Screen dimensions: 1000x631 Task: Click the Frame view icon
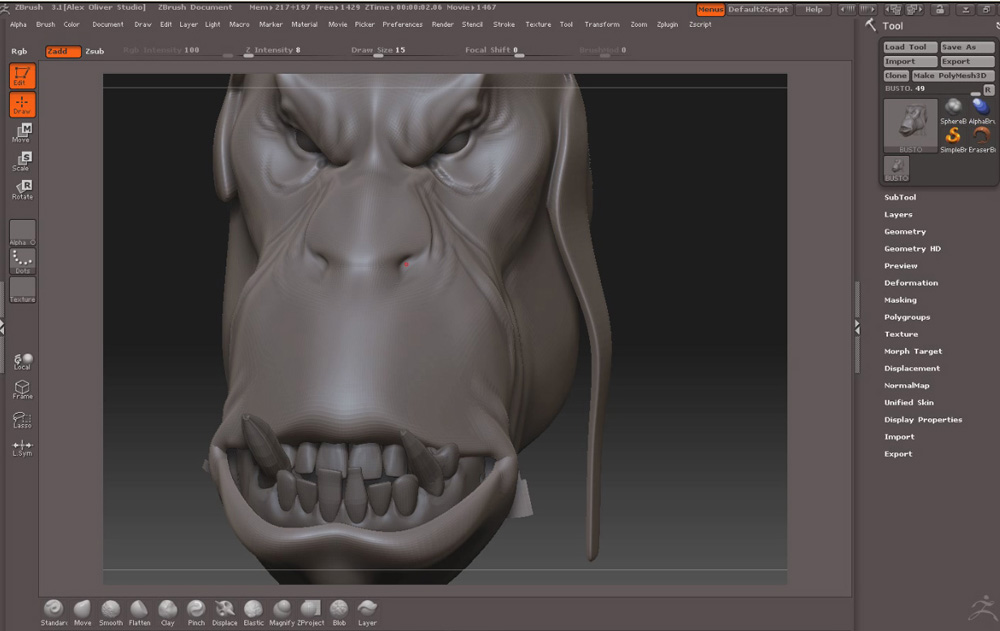pos(22,389)
